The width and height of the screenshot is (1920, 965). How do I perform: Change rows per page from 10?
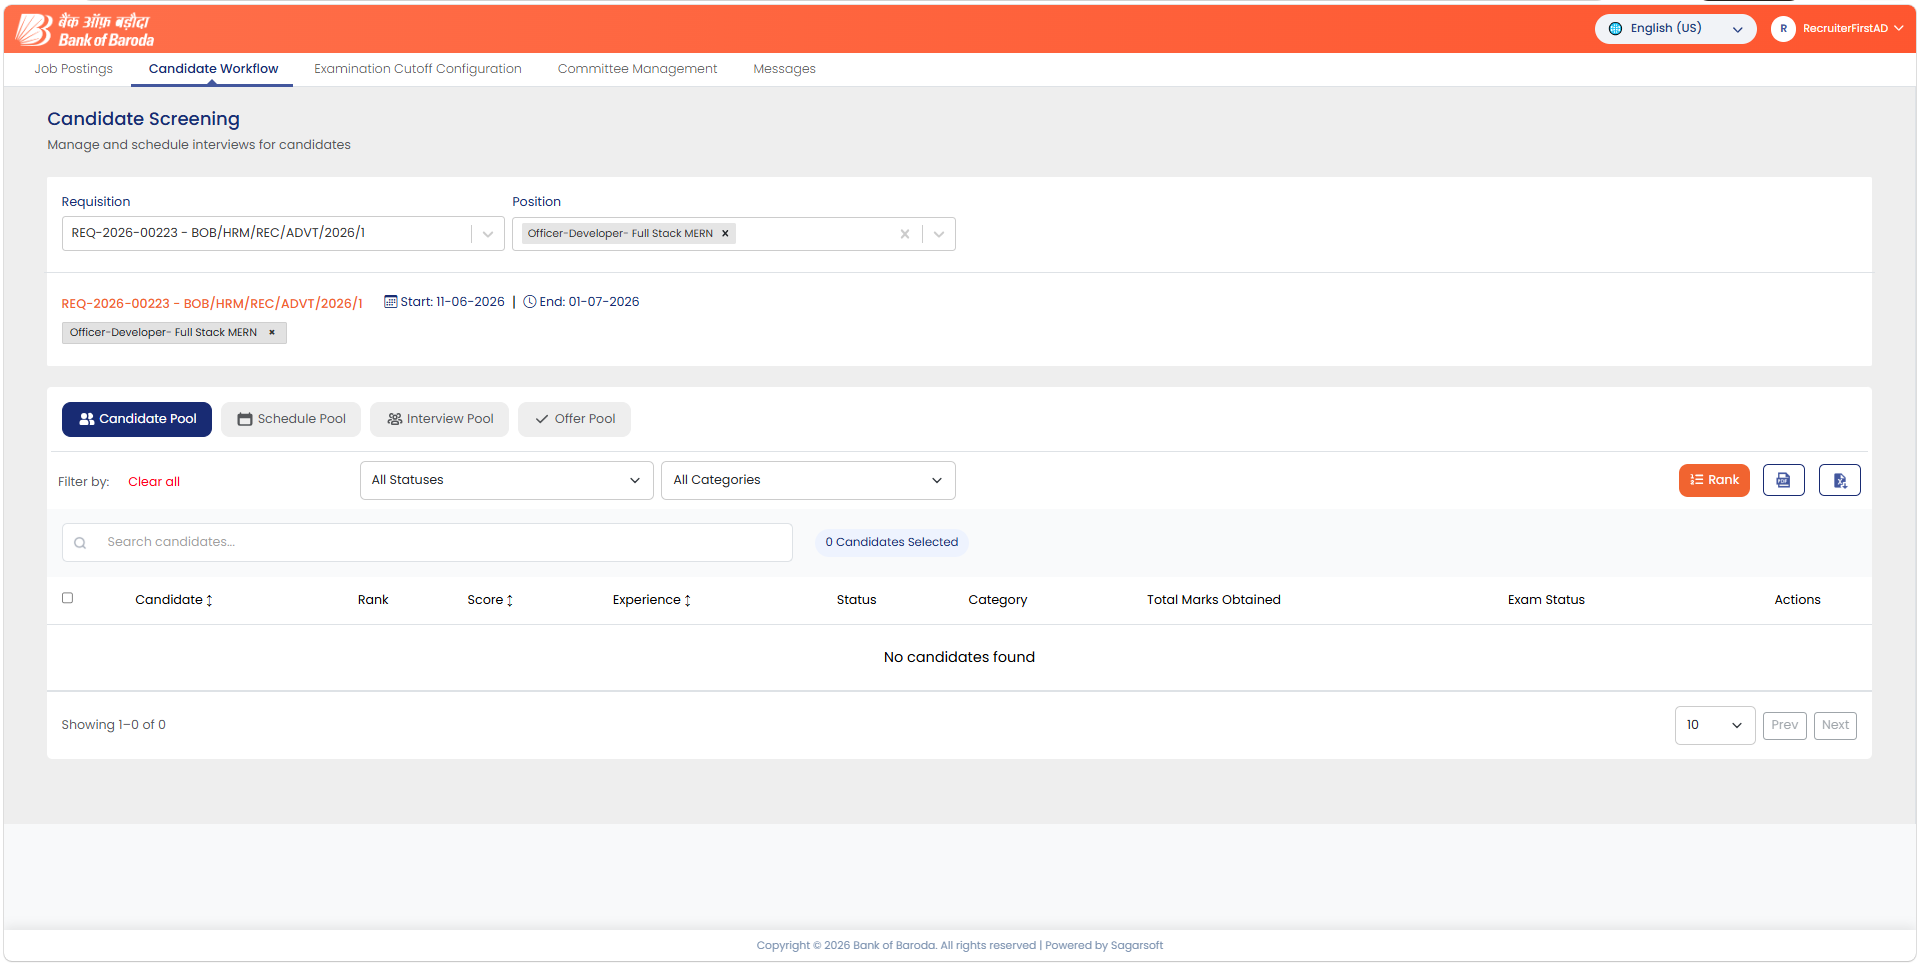[1714, 725]
